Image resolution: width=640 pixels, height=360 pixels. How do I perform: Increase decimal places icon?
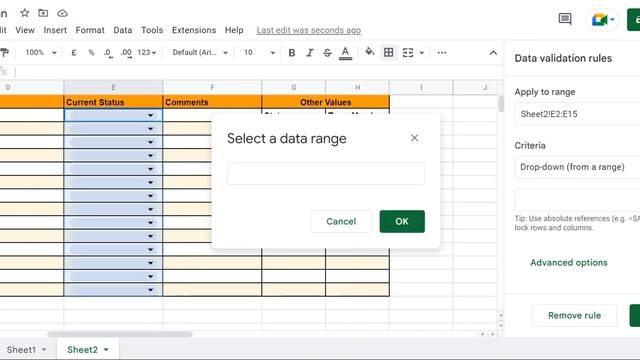(x=126, y=53)
